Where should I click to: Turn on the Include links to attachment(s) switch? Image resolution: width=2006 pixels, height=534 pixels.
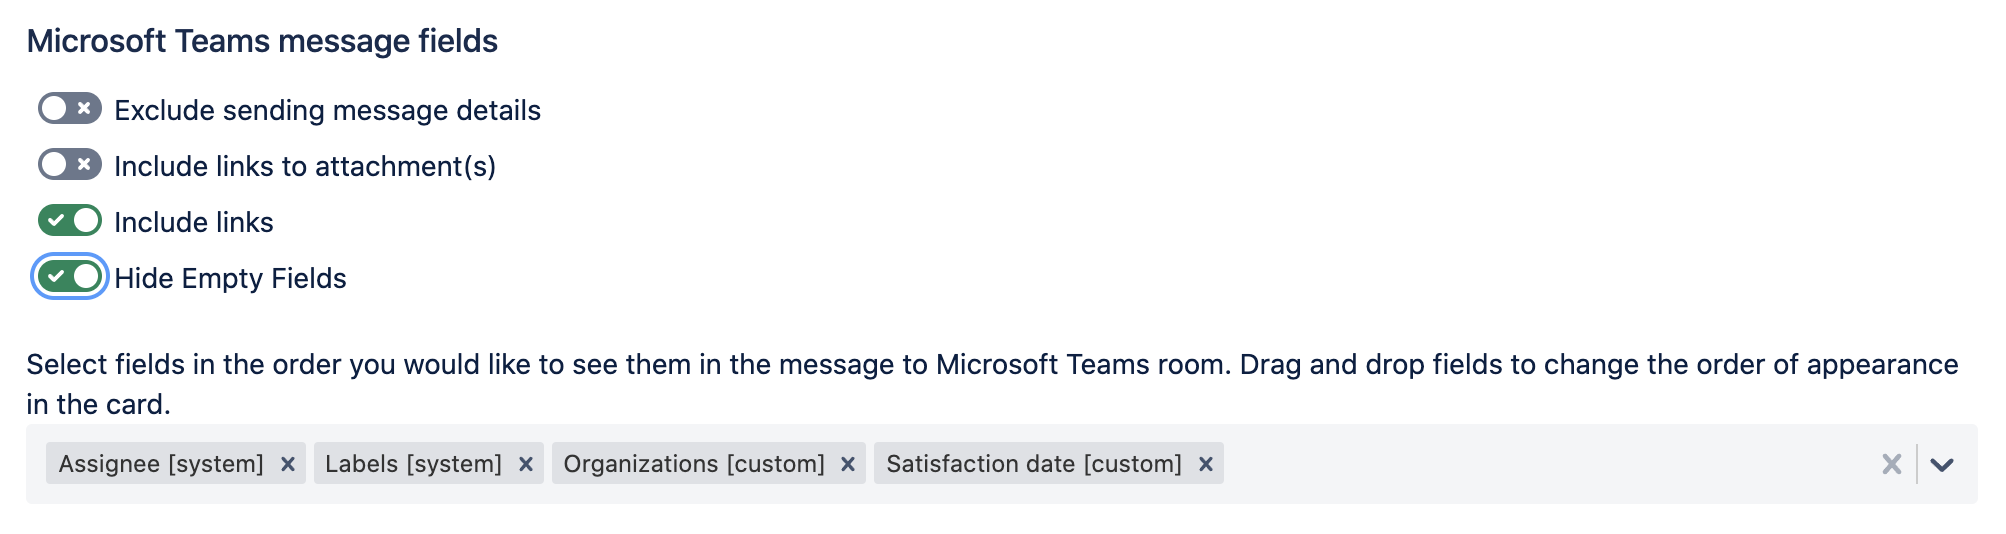(x=70, y=164)
